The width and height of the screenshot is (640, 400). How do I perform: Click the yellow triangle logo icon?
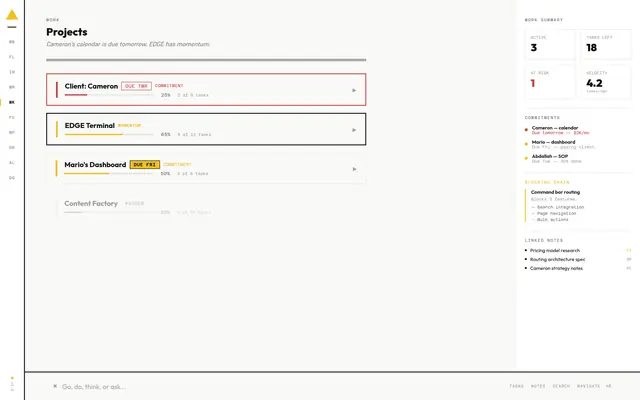click(x=12, y=15)
